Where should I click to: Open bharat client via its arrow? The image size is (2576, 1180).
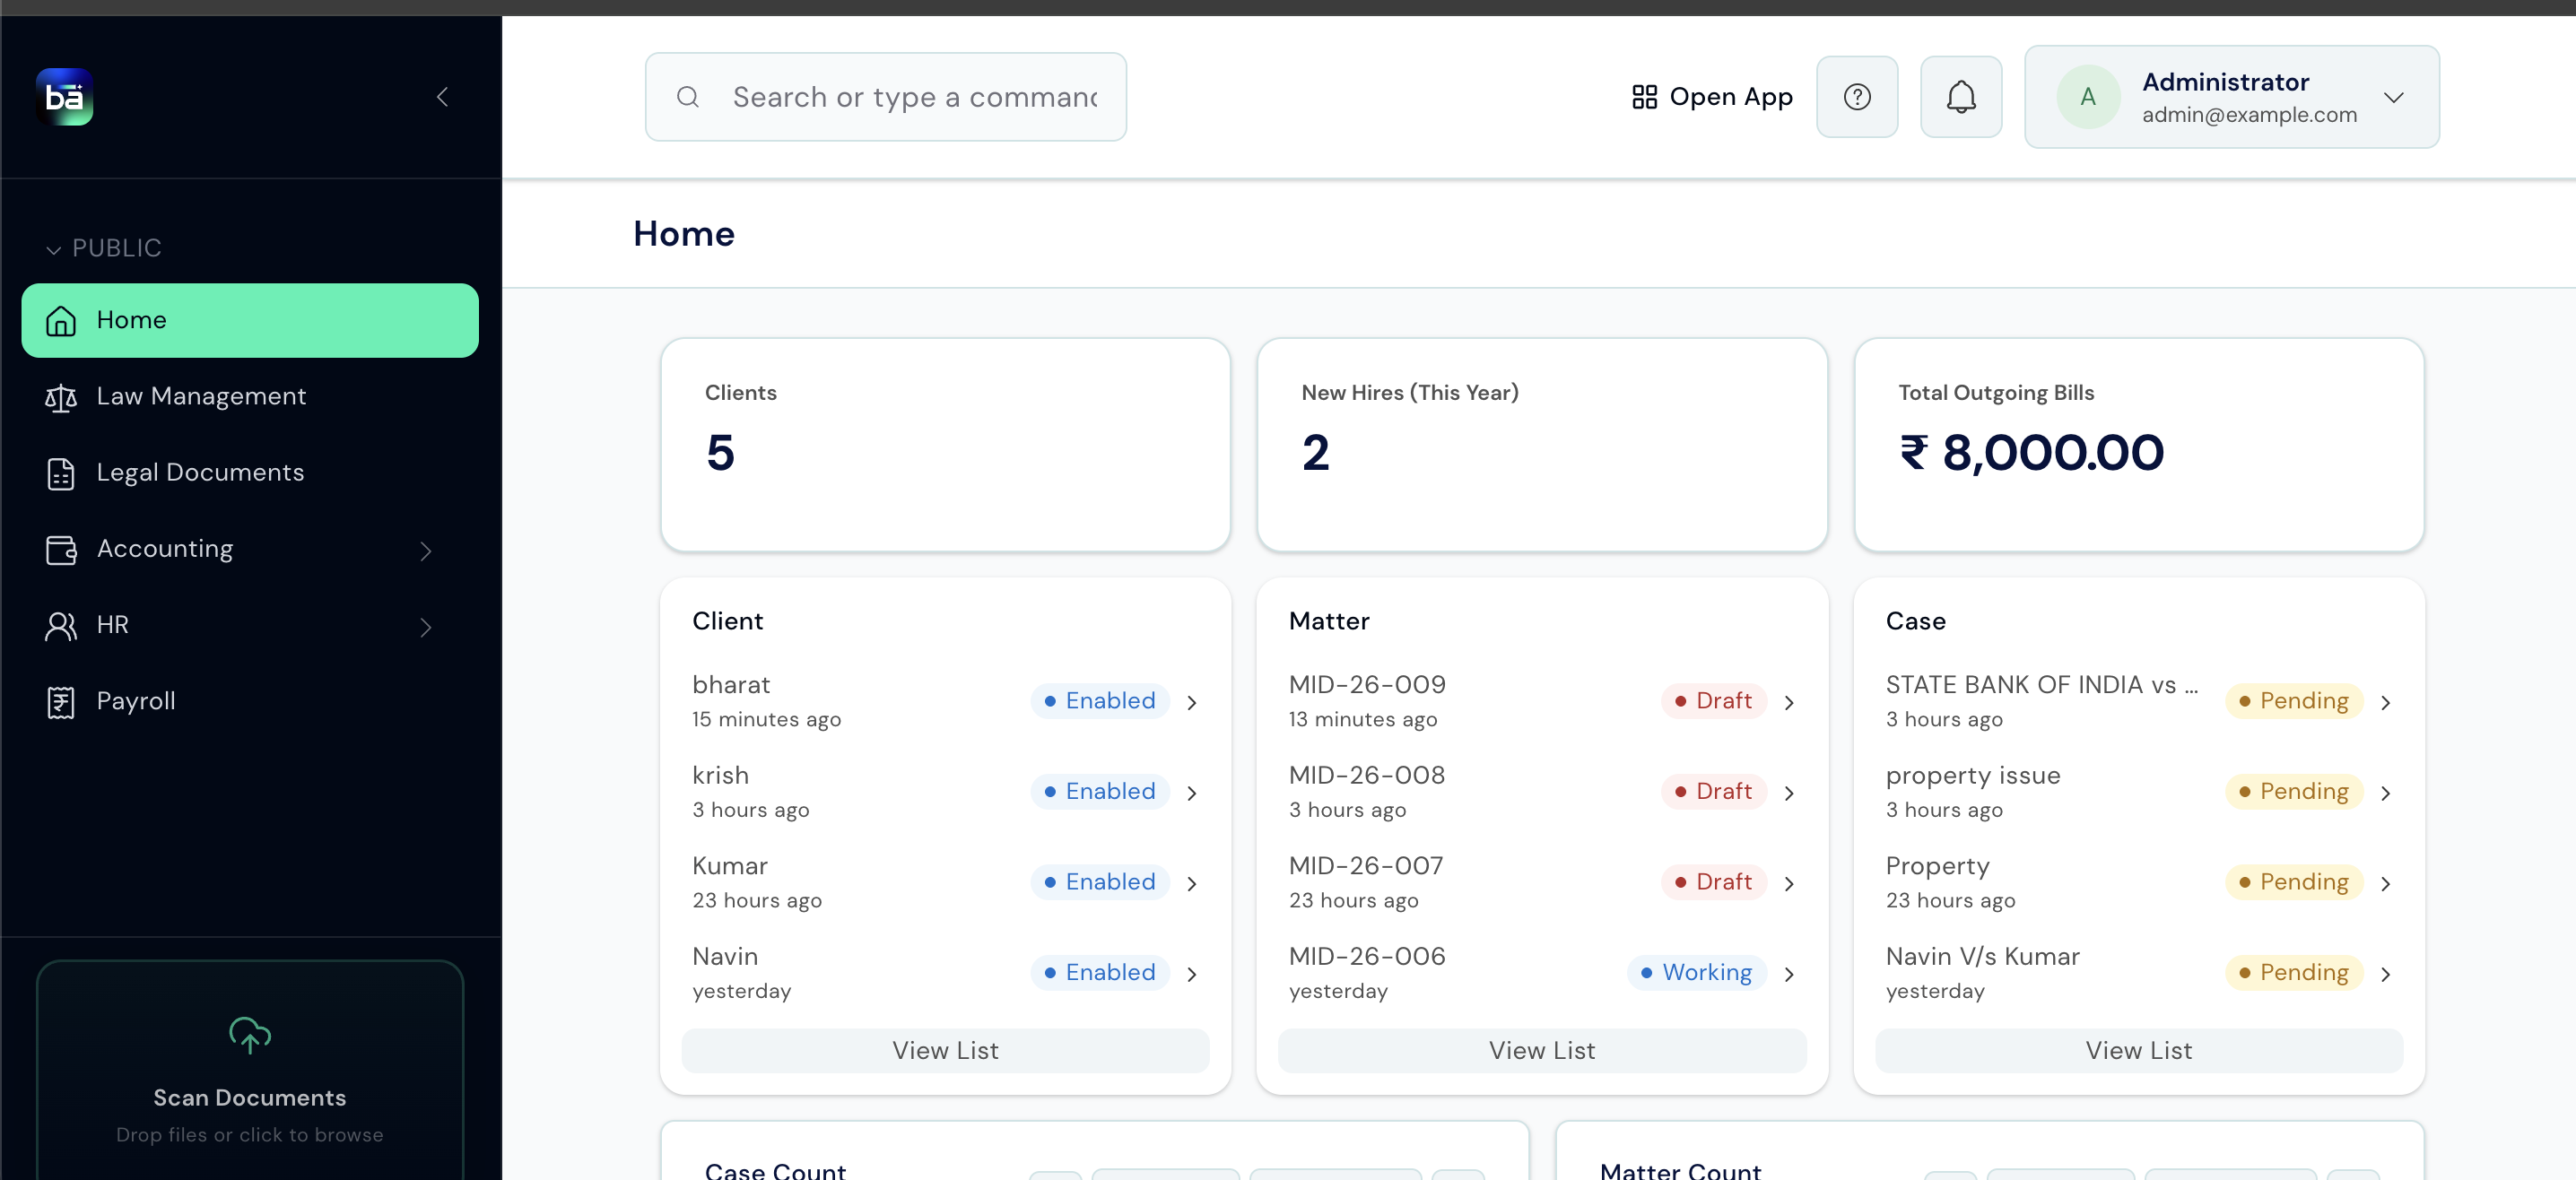pyautogui.click(x=1192, y=702)
